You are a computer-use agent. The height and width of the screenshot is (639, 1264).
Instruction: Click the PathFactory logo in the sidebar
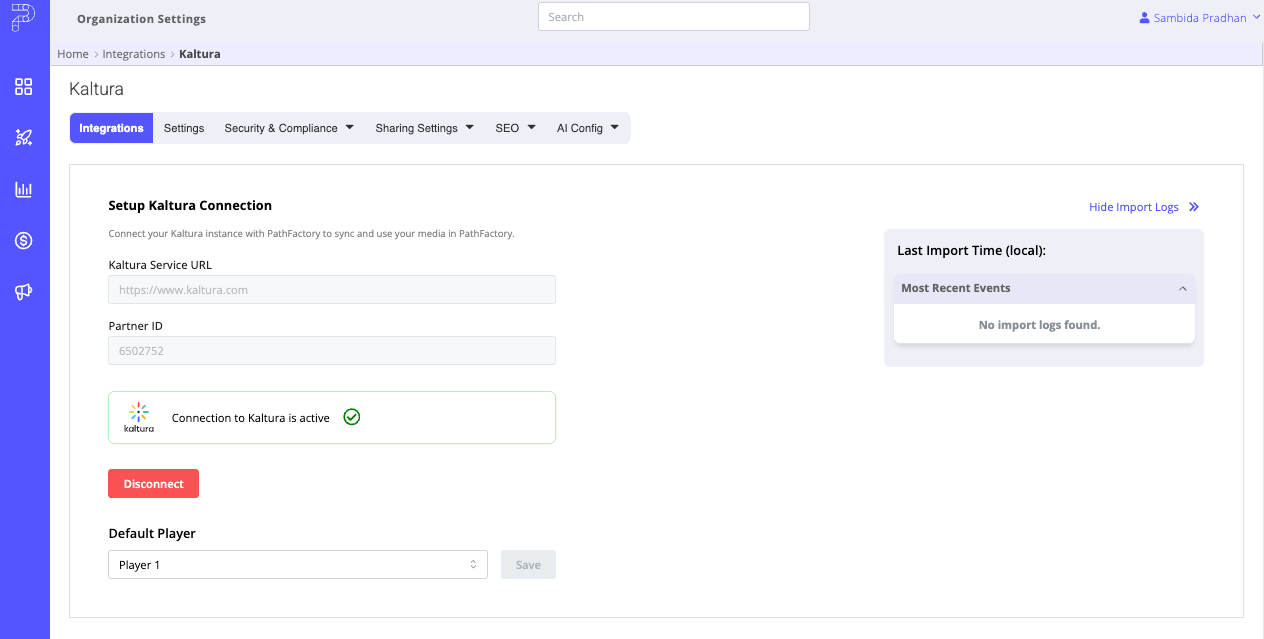point(24,18)
